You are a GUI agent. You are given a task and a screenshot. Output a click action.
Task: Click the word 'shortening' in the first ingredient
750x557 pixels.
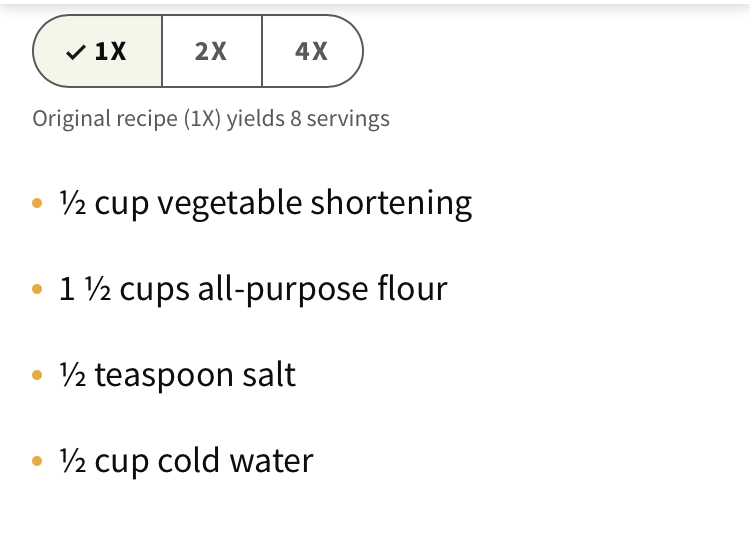coord(391,203)
